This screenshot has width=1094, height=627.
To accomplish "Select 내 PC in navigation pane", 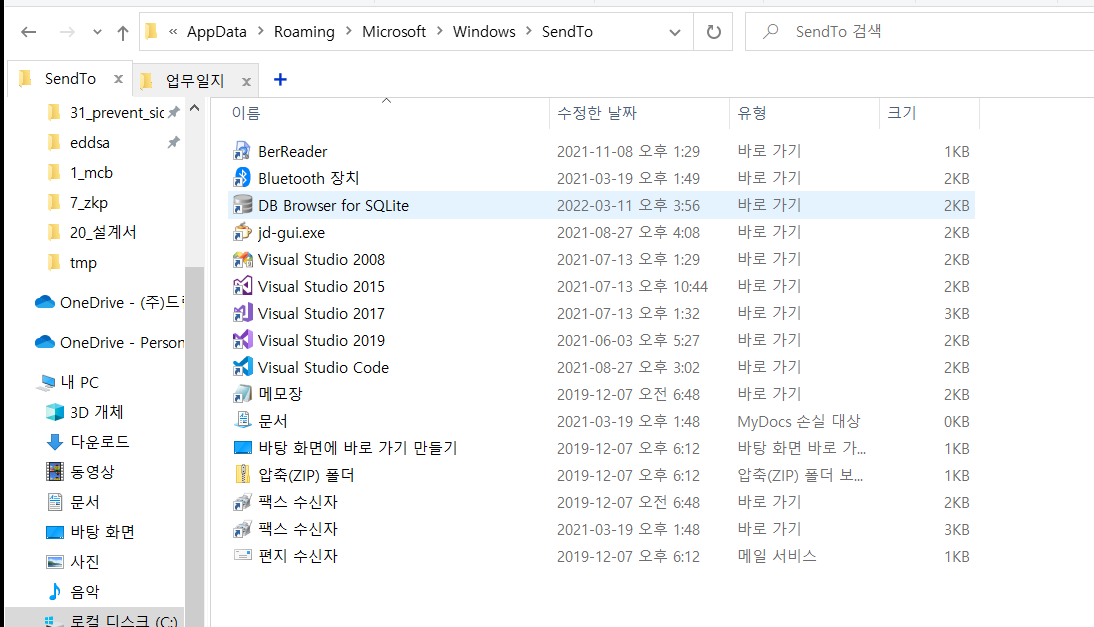I will 69,382.
